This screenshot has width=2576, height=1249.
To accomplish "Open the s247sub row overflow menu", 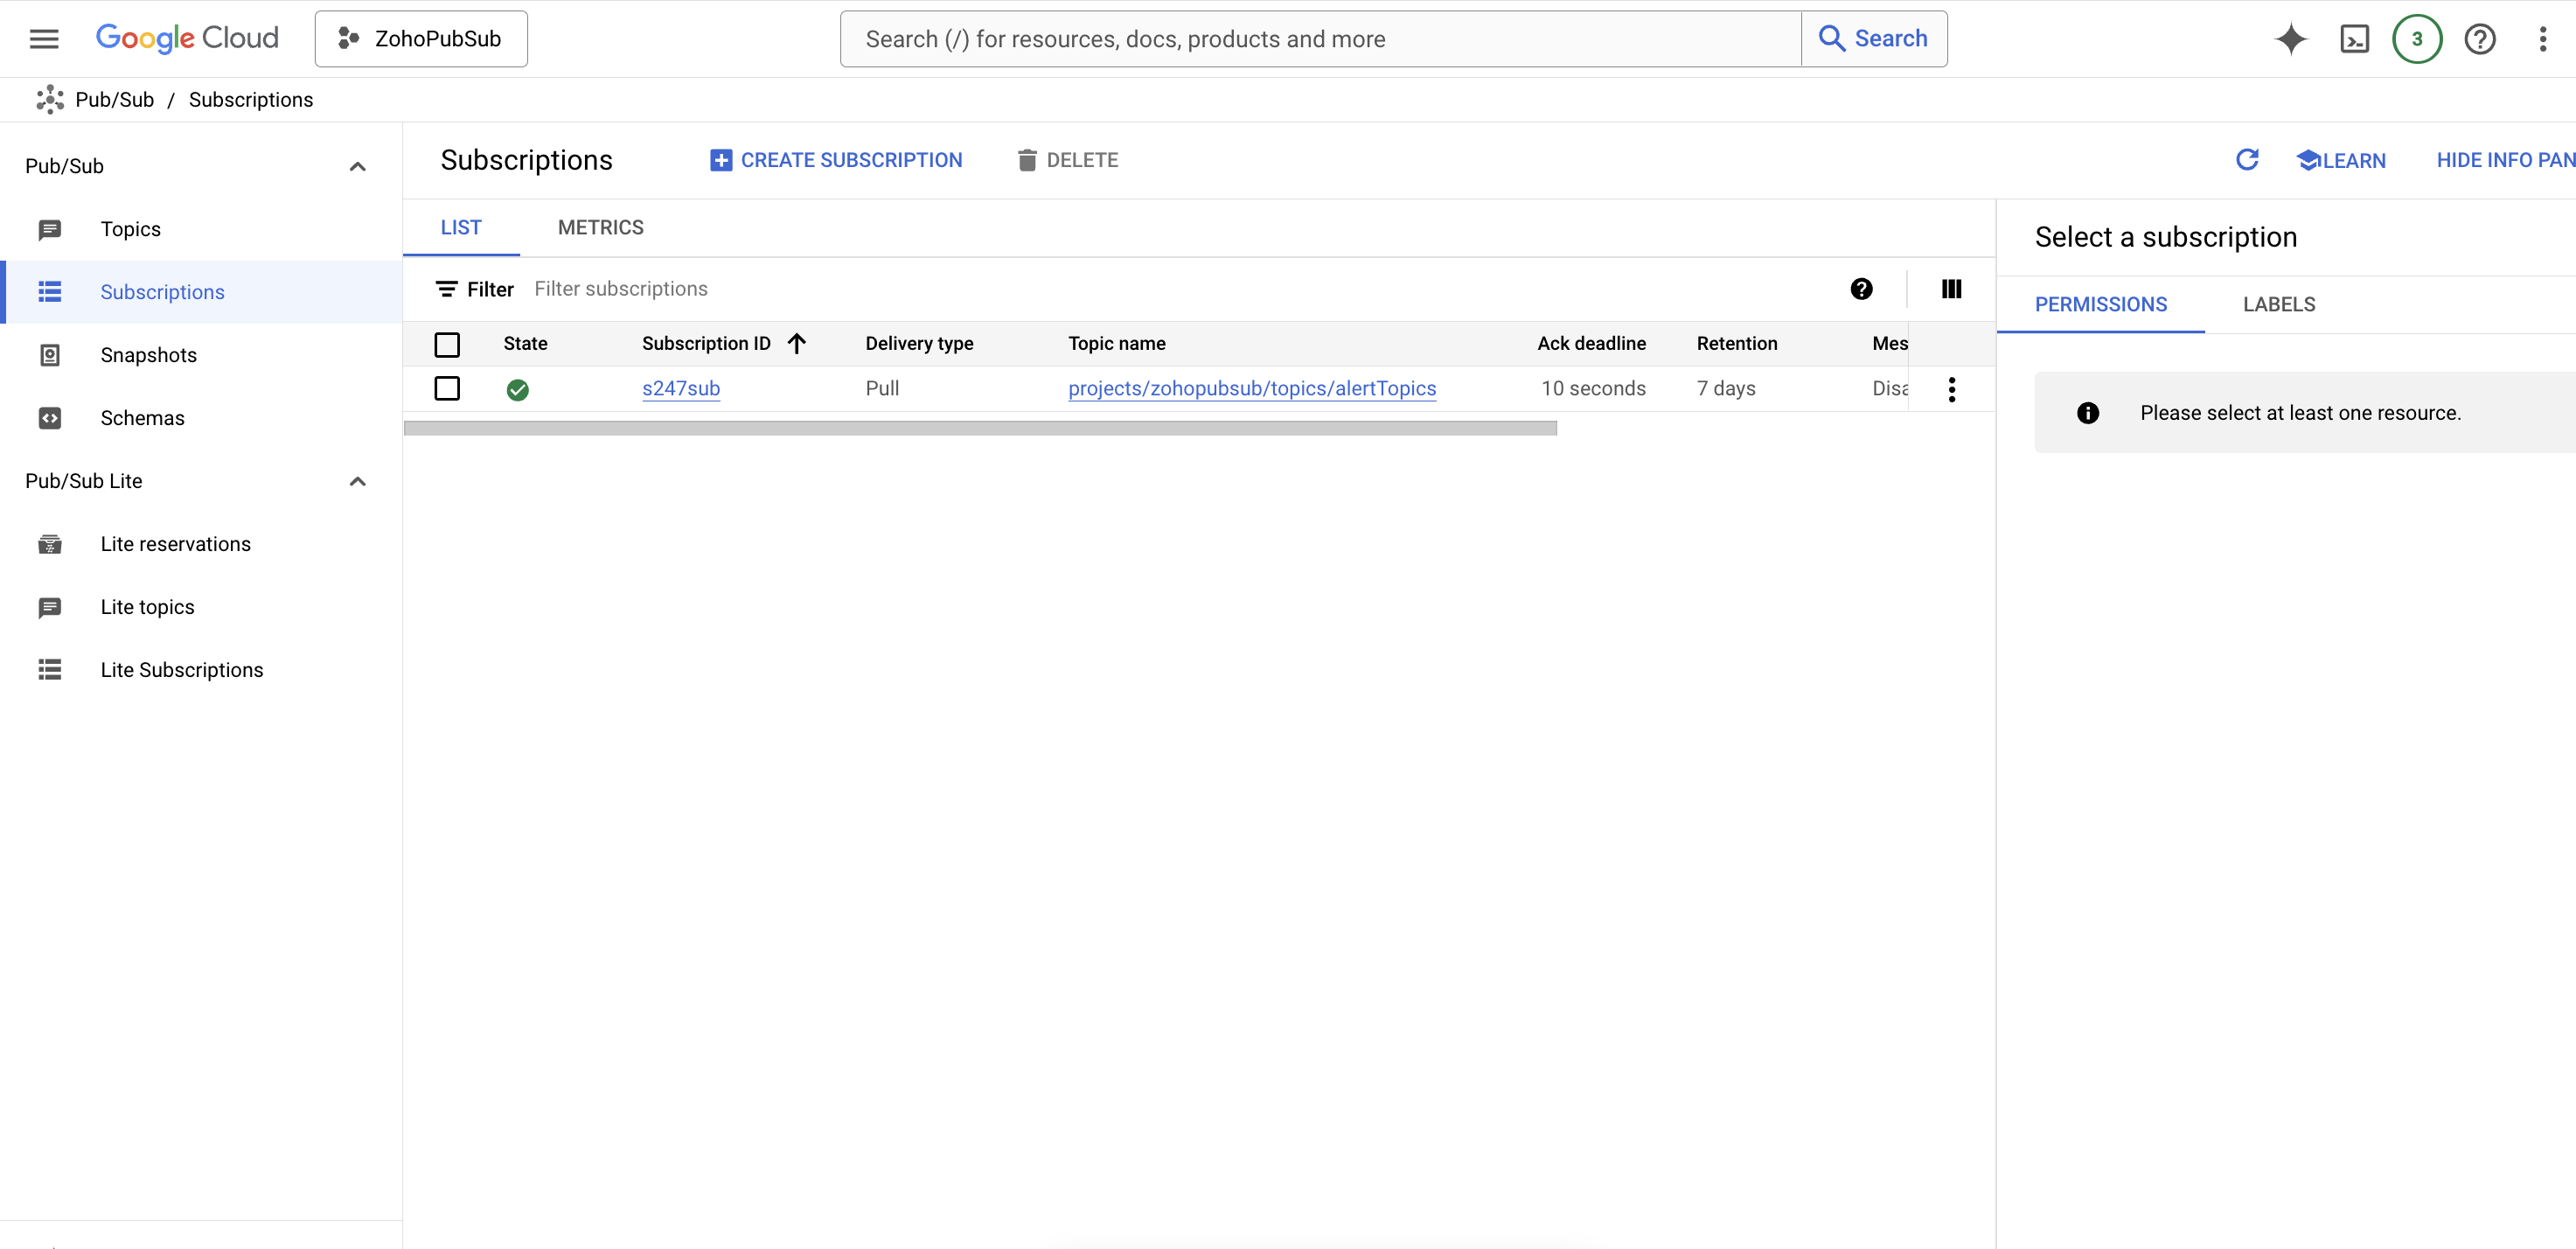I will (x=1952, y=389).
